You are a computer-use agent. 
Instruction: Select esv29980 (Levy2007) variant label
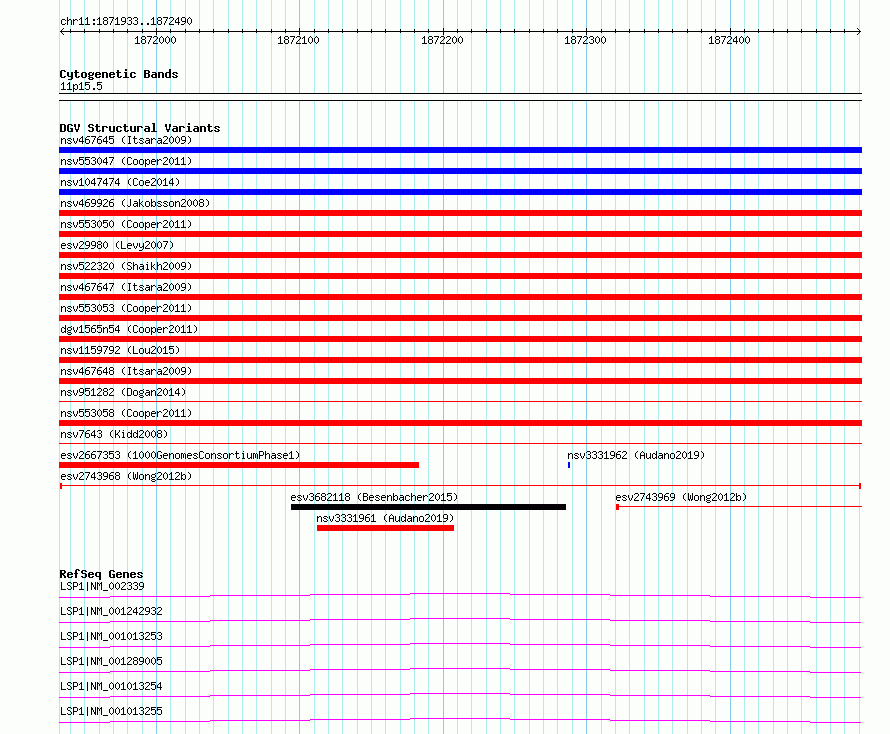coord(117,245)
